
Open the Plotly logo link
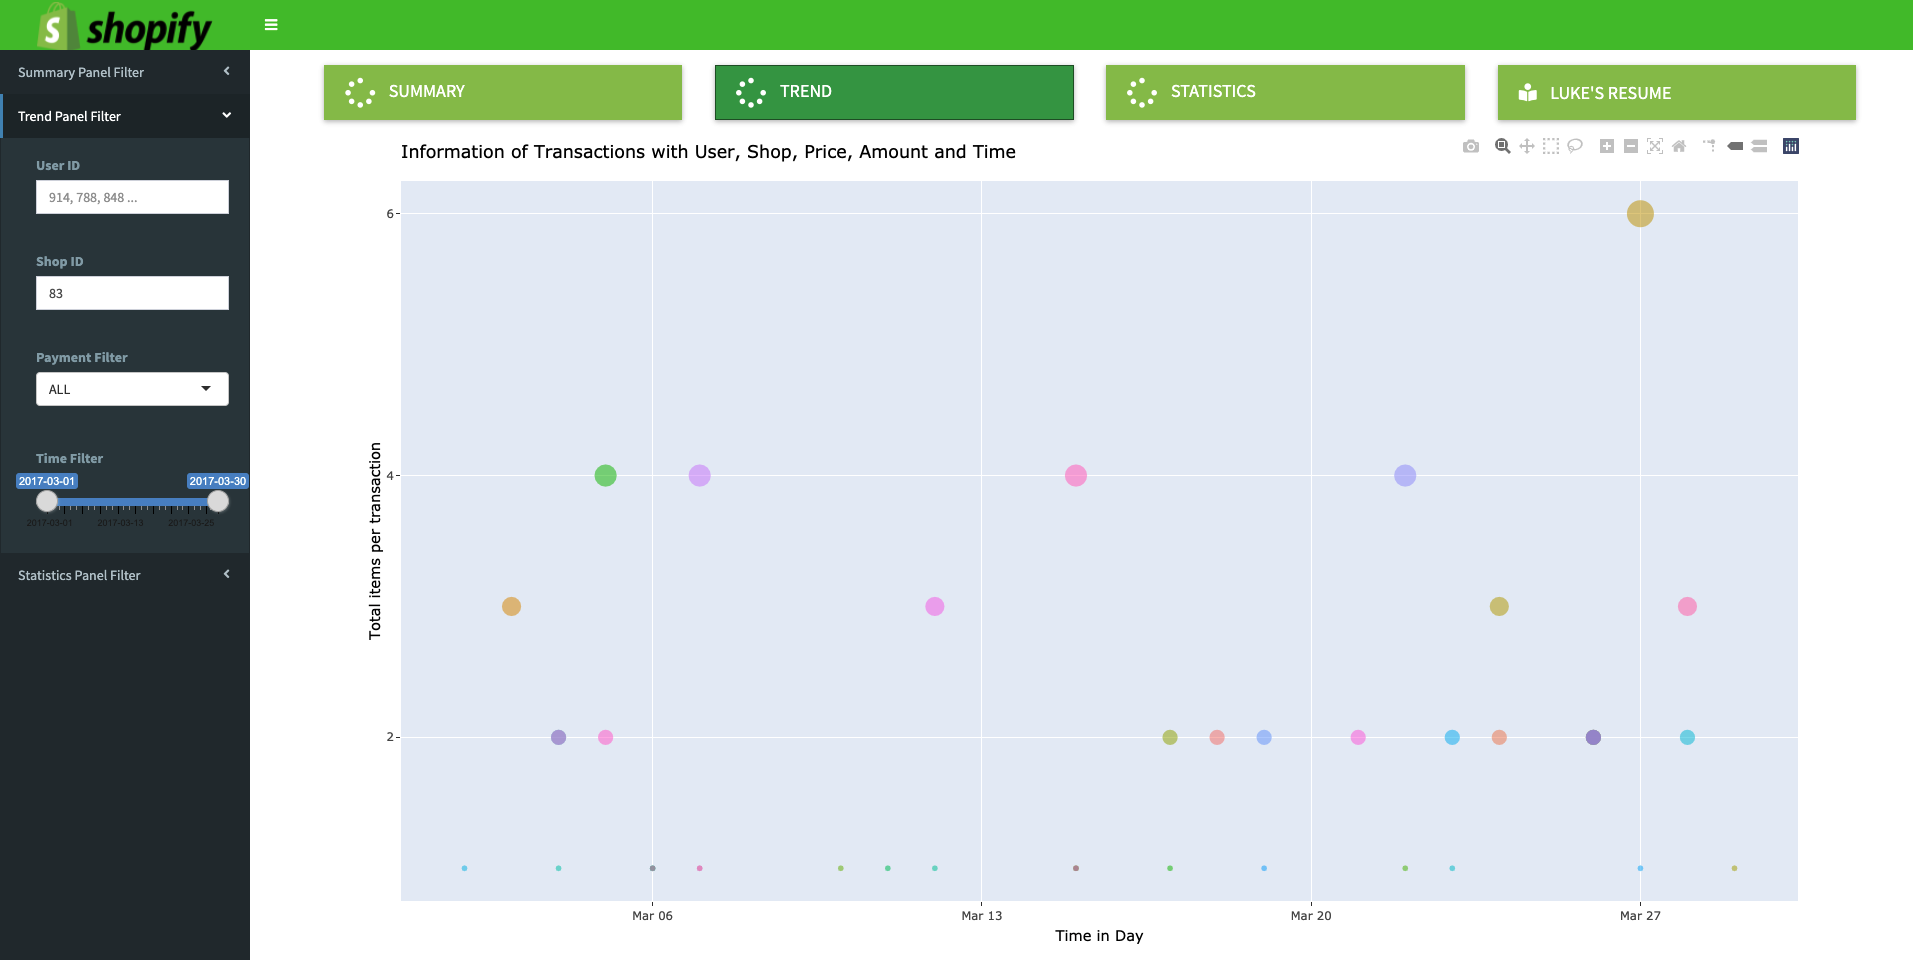1791,146
